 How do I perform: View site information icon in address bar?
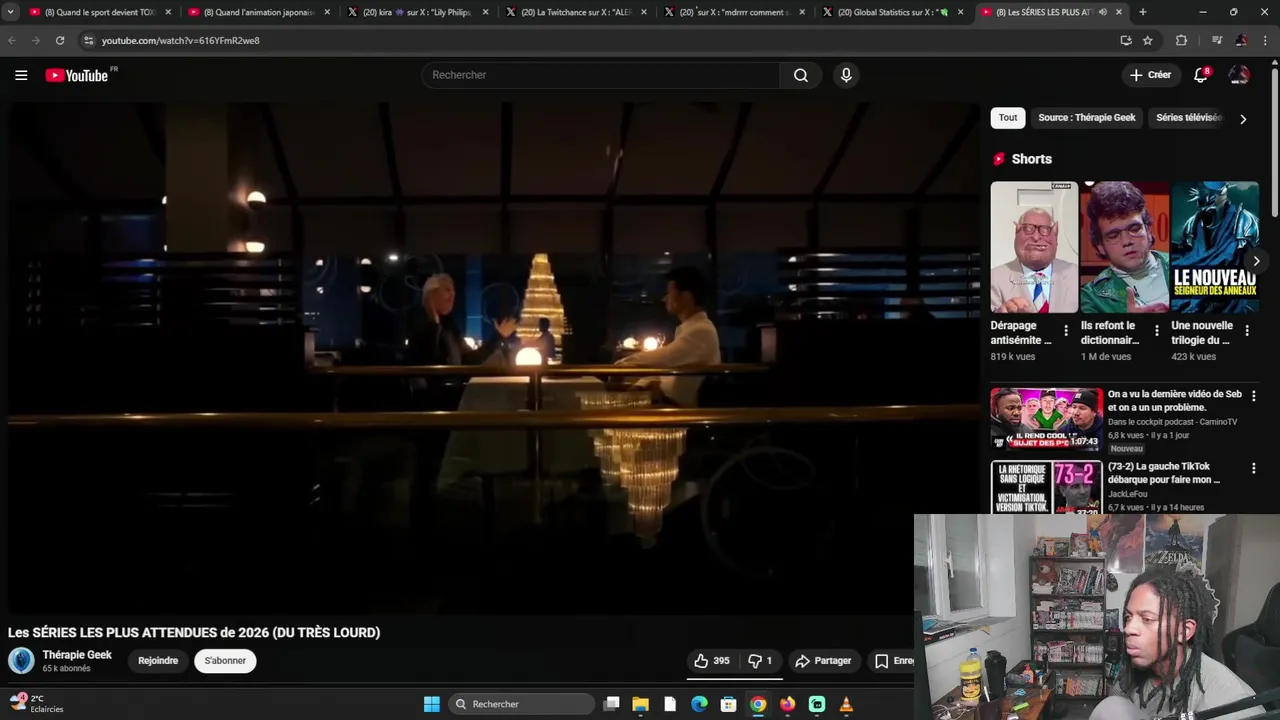tap(88, 40)
